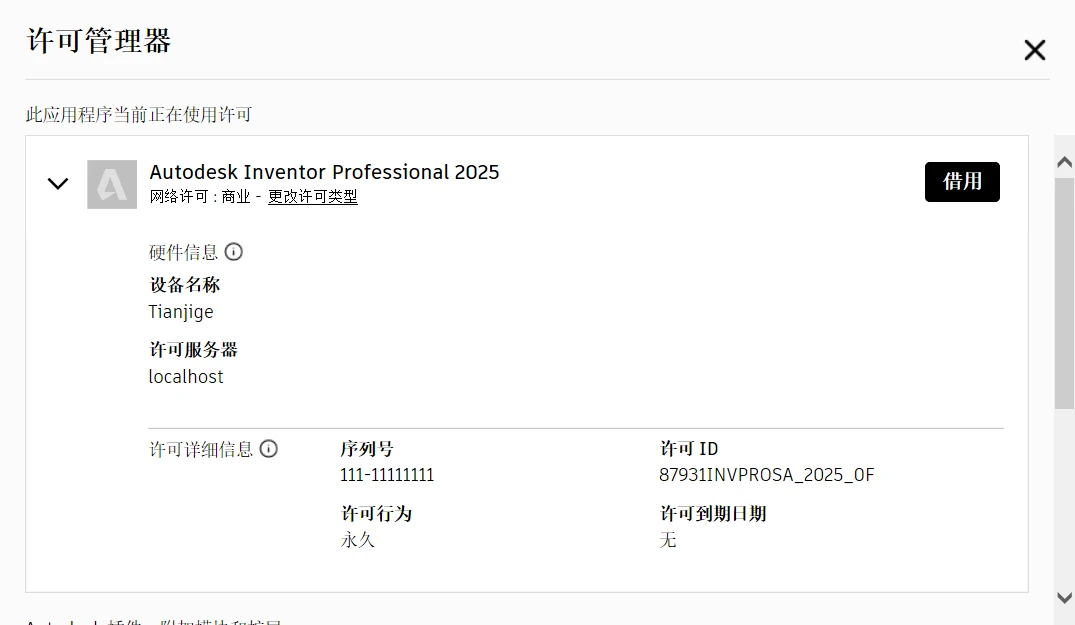Click the scrollbar up arrow

click(x=1064, y=162)
